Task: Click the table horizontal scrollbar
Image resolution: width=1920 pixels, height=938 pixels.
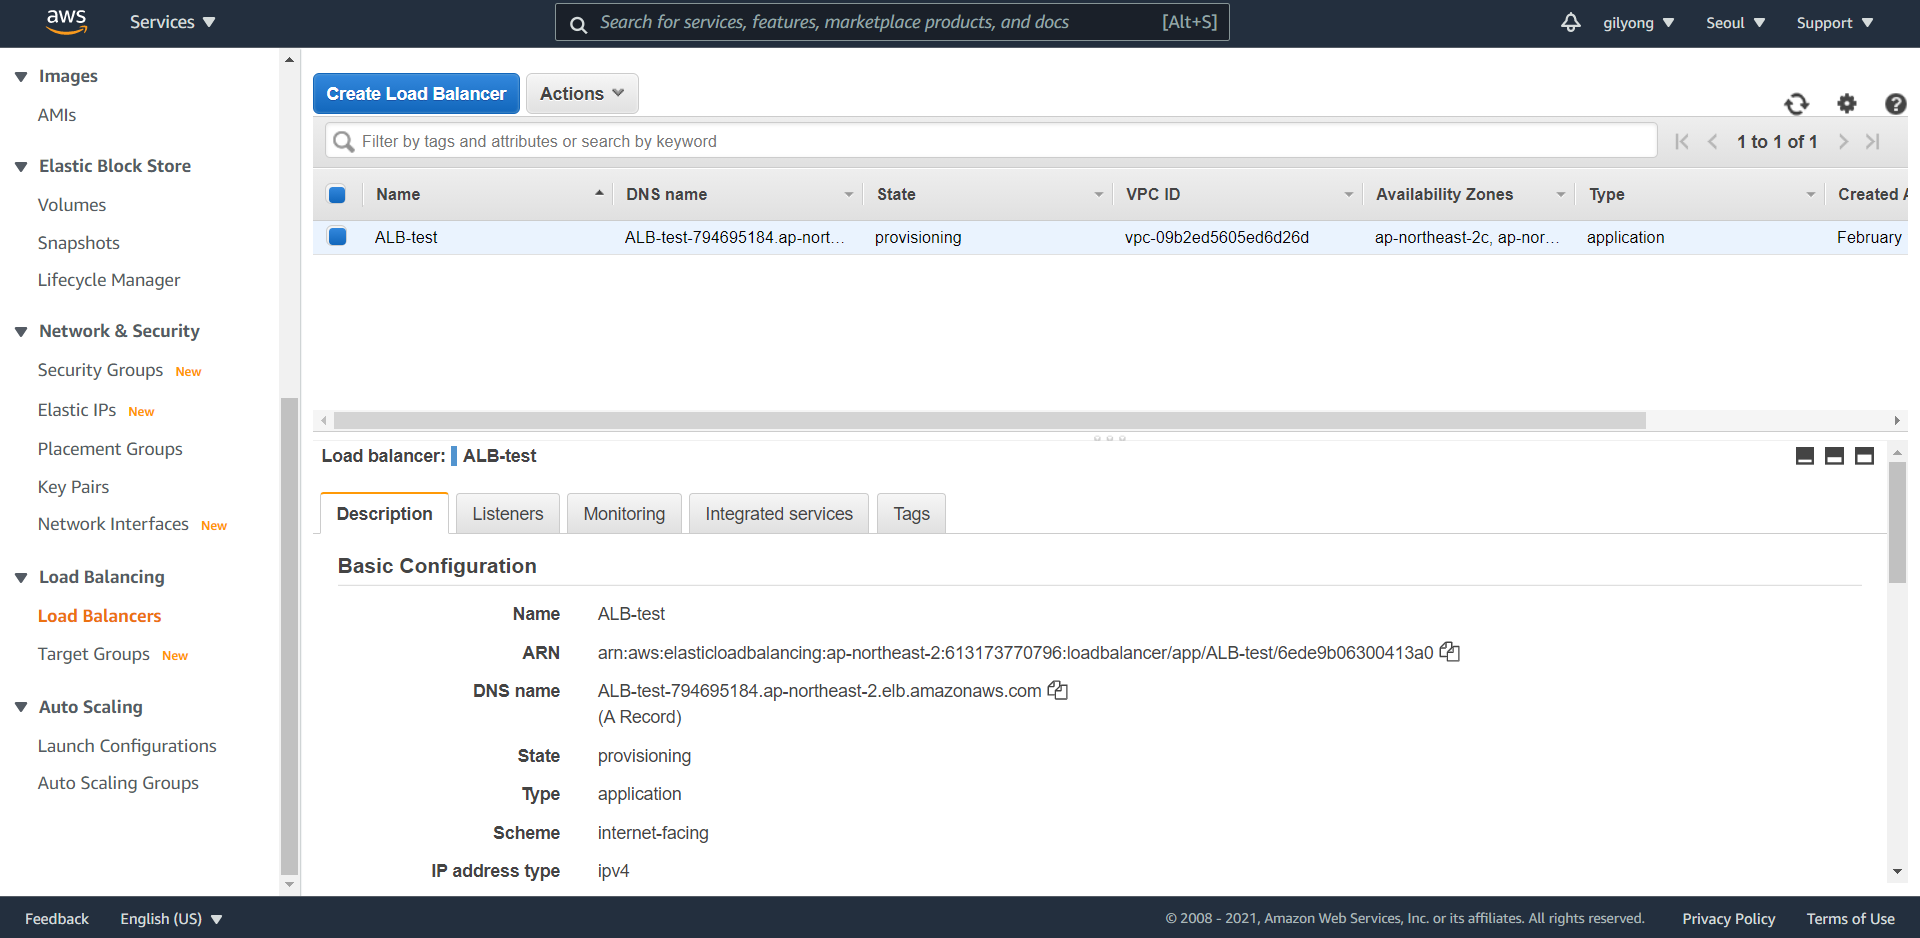Action: (x=990, y=421)
